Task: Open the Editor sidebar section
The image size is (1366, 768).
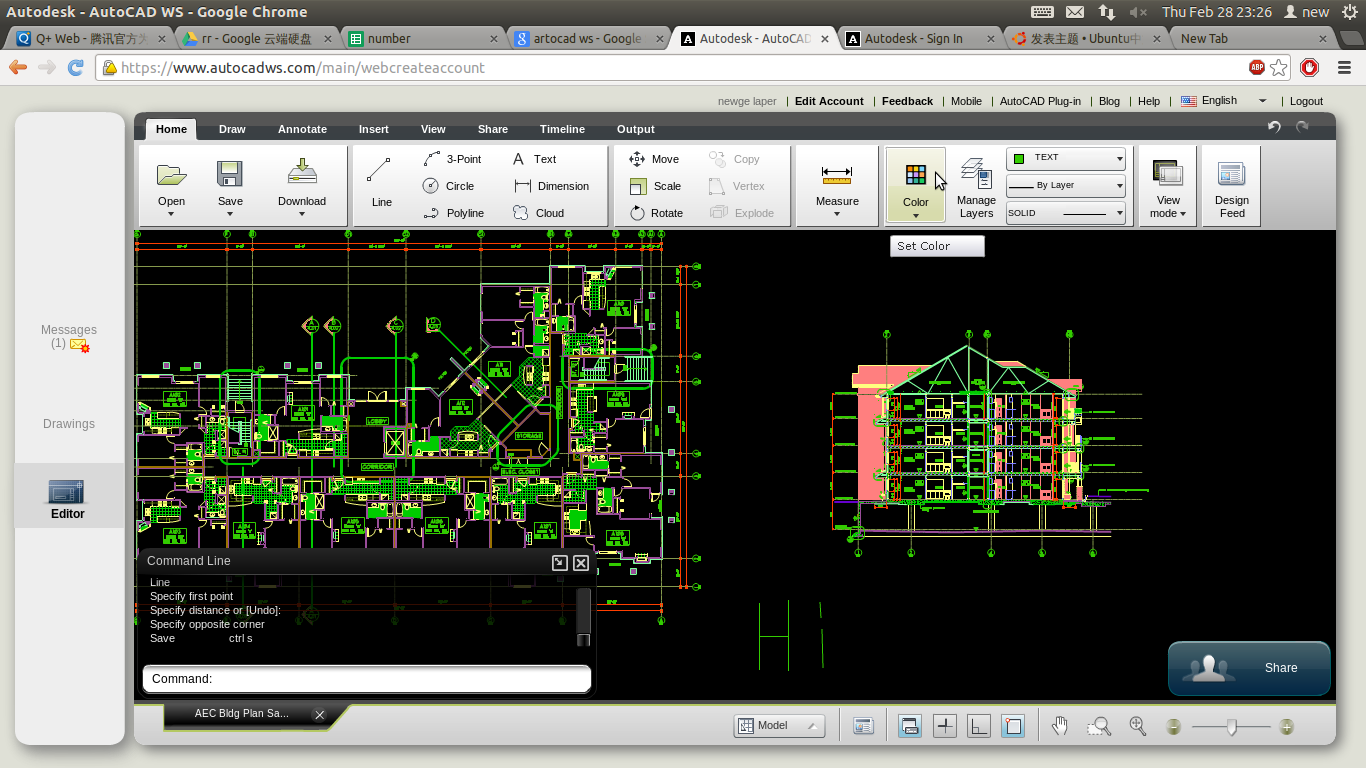Action: pyautogui.click(x=68, y=497)
